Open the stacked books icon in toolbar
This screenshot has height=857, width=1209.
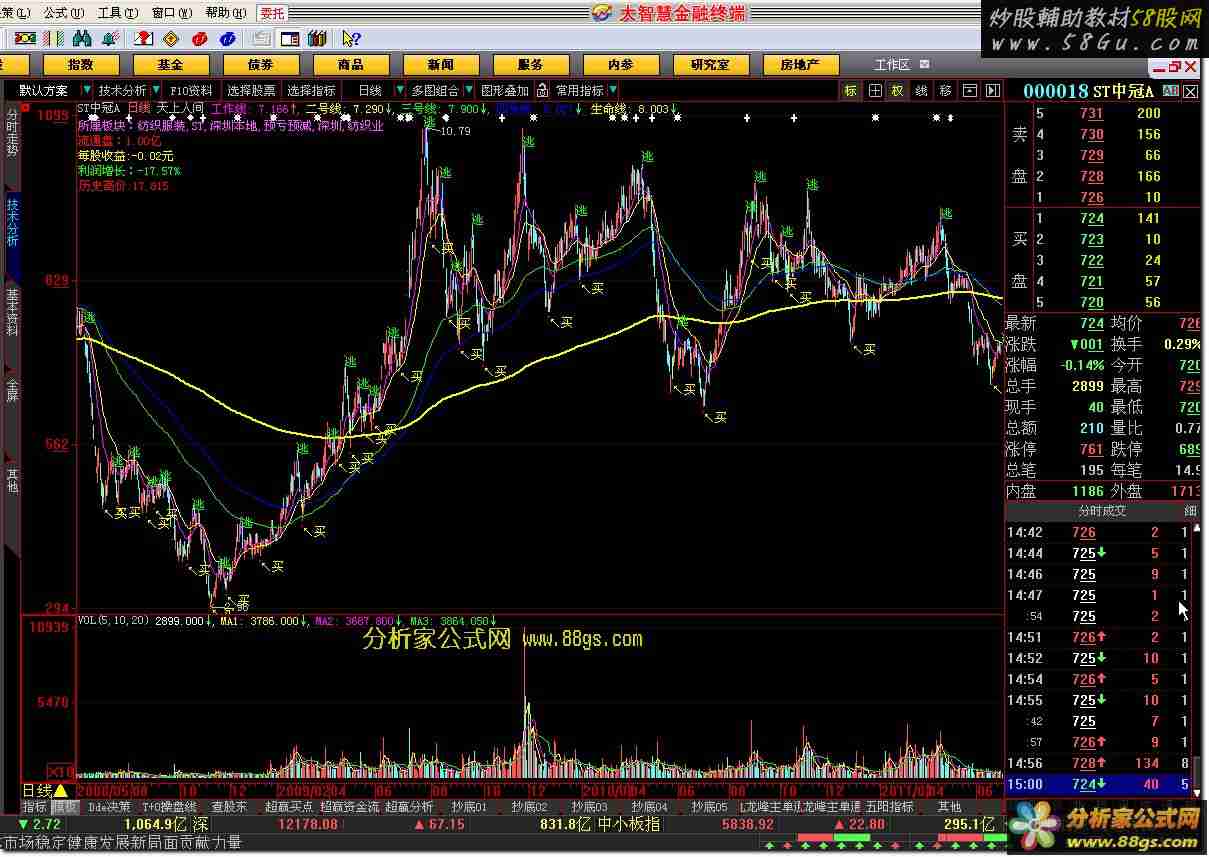317,39
